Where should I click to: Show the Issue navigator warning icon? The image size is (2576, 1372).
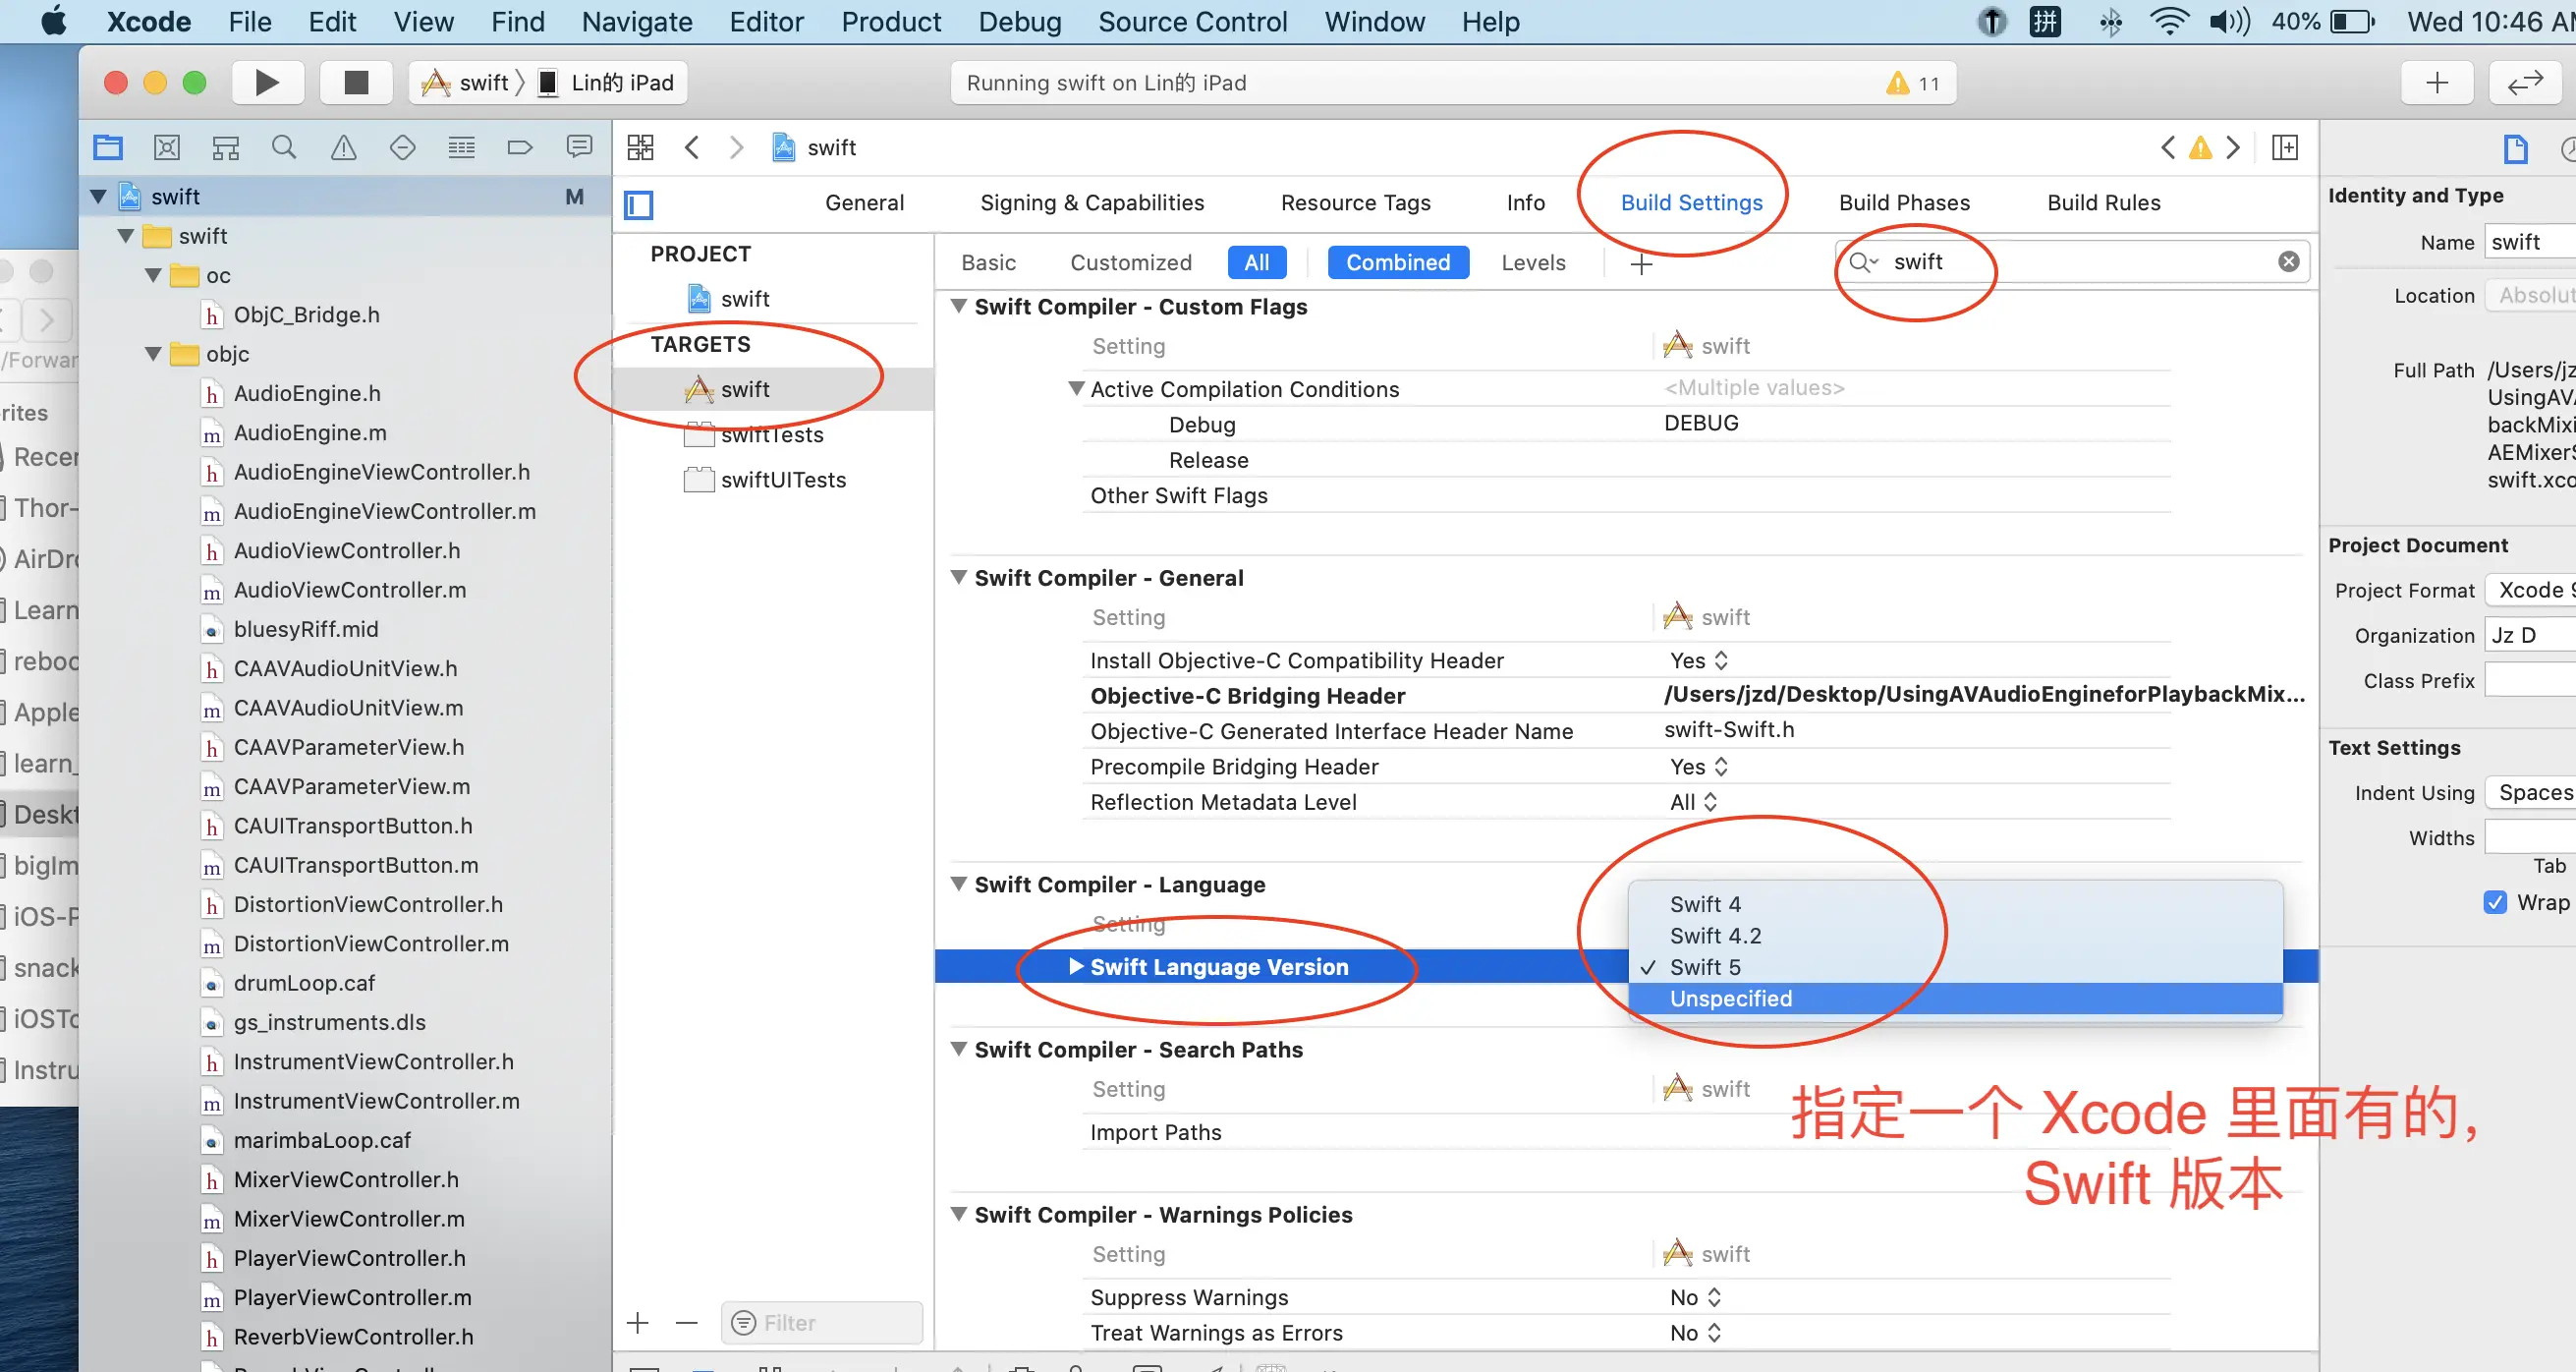(343, 148)
